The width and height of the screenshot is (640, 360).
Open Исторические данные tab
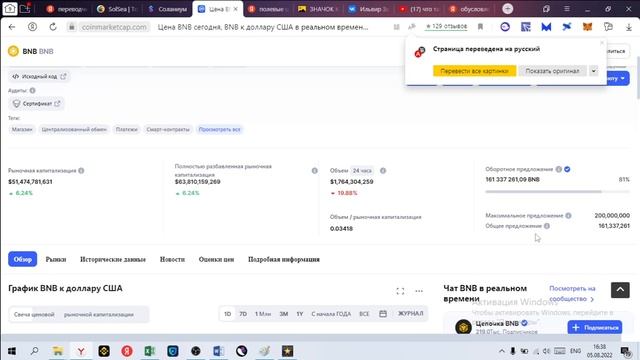[113, 259]
